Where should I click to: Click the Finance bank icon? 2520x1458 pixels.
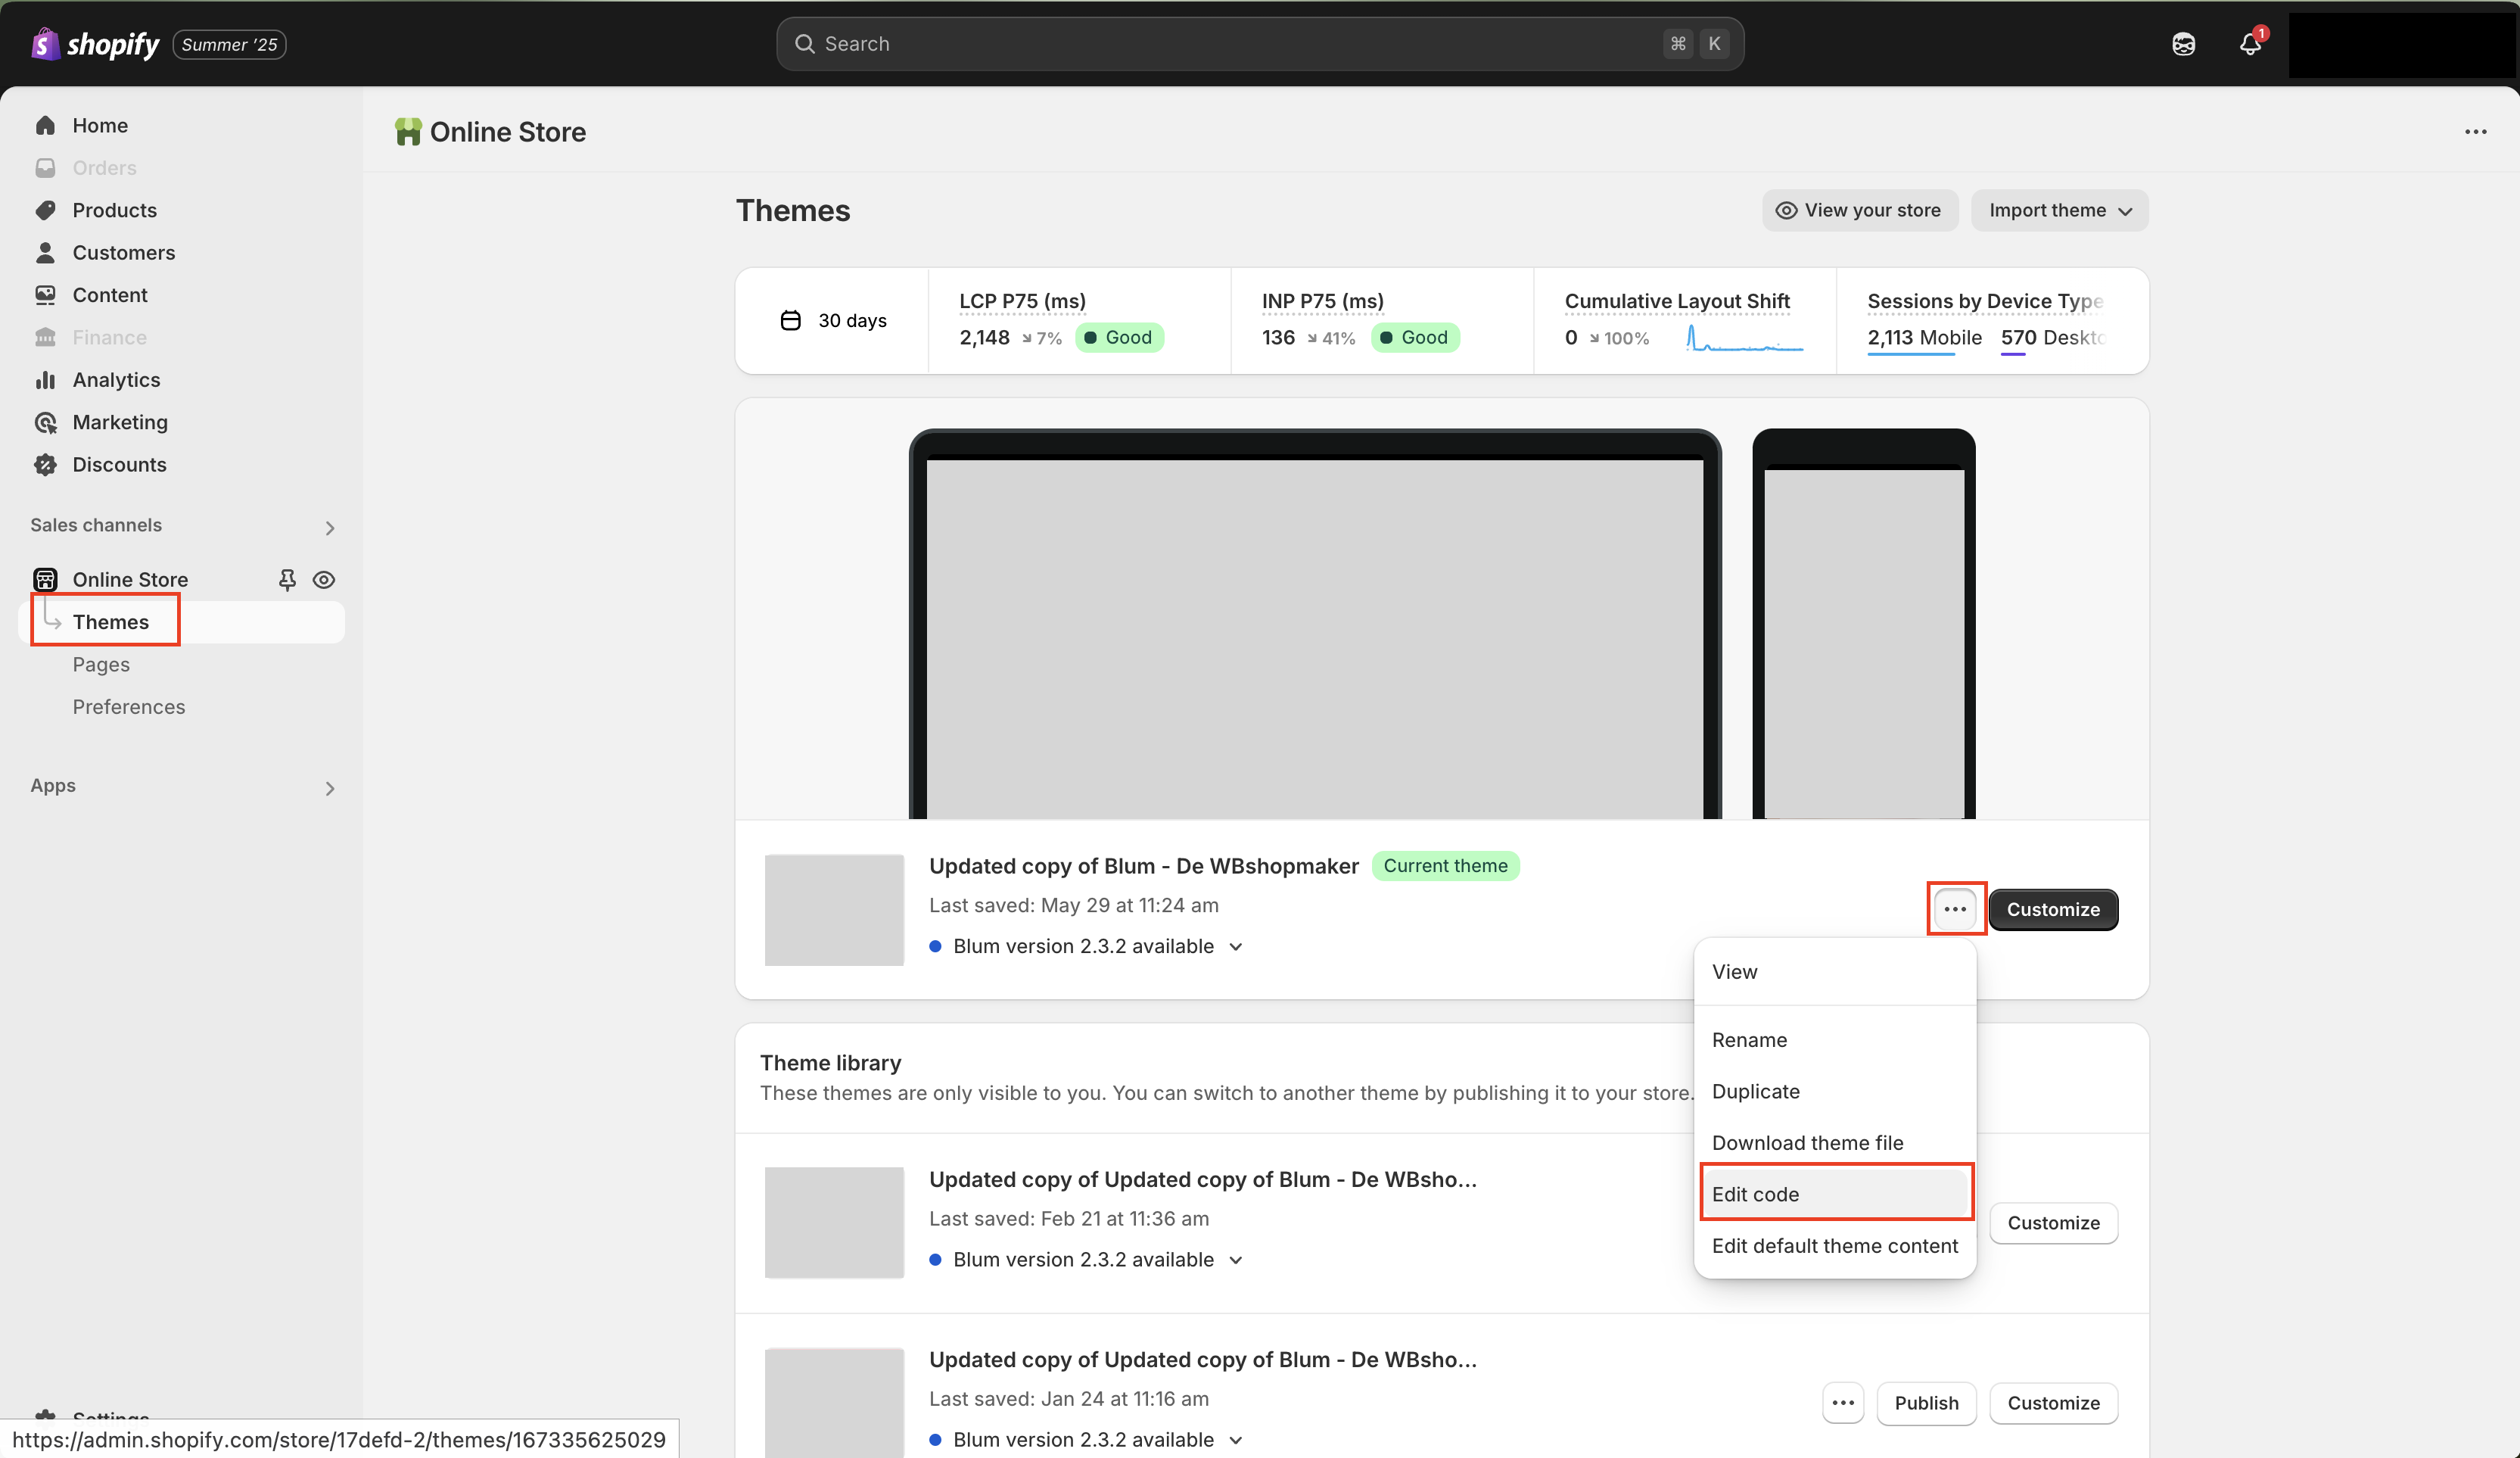click(x=45, y=337)
